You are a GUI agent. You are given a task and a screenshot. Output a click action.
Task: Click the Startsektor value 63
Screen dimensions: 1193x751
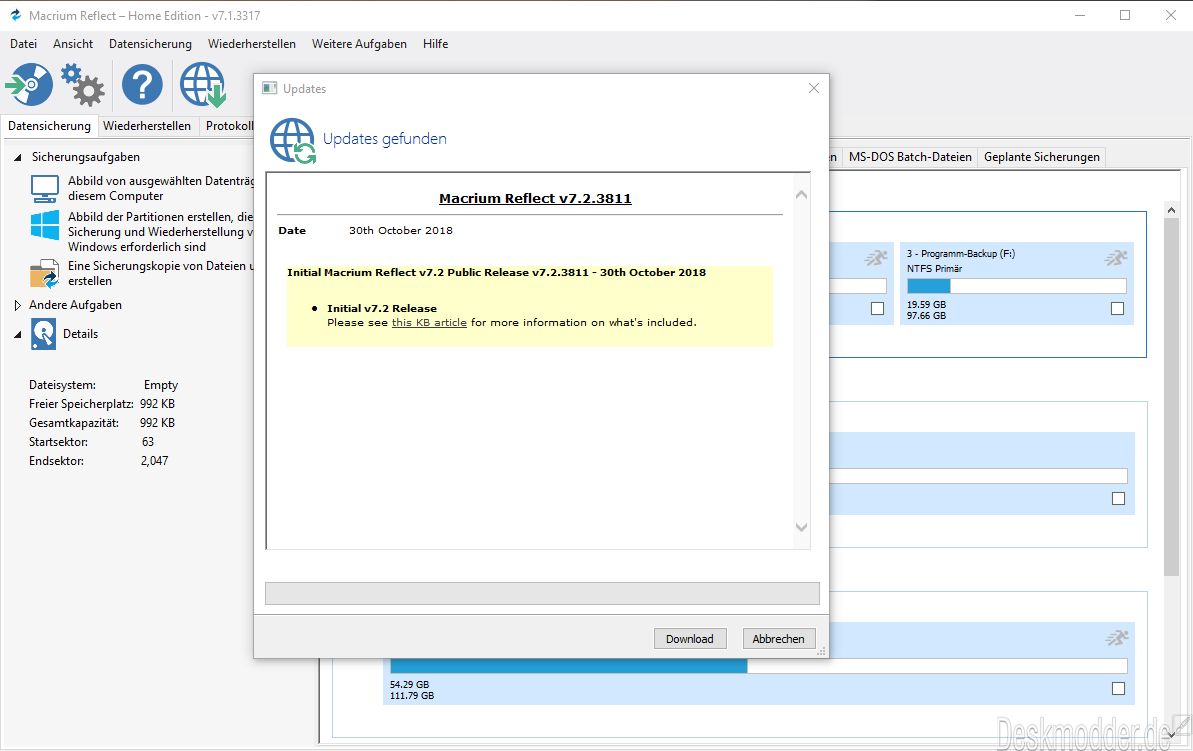click(x=148, y=442)
